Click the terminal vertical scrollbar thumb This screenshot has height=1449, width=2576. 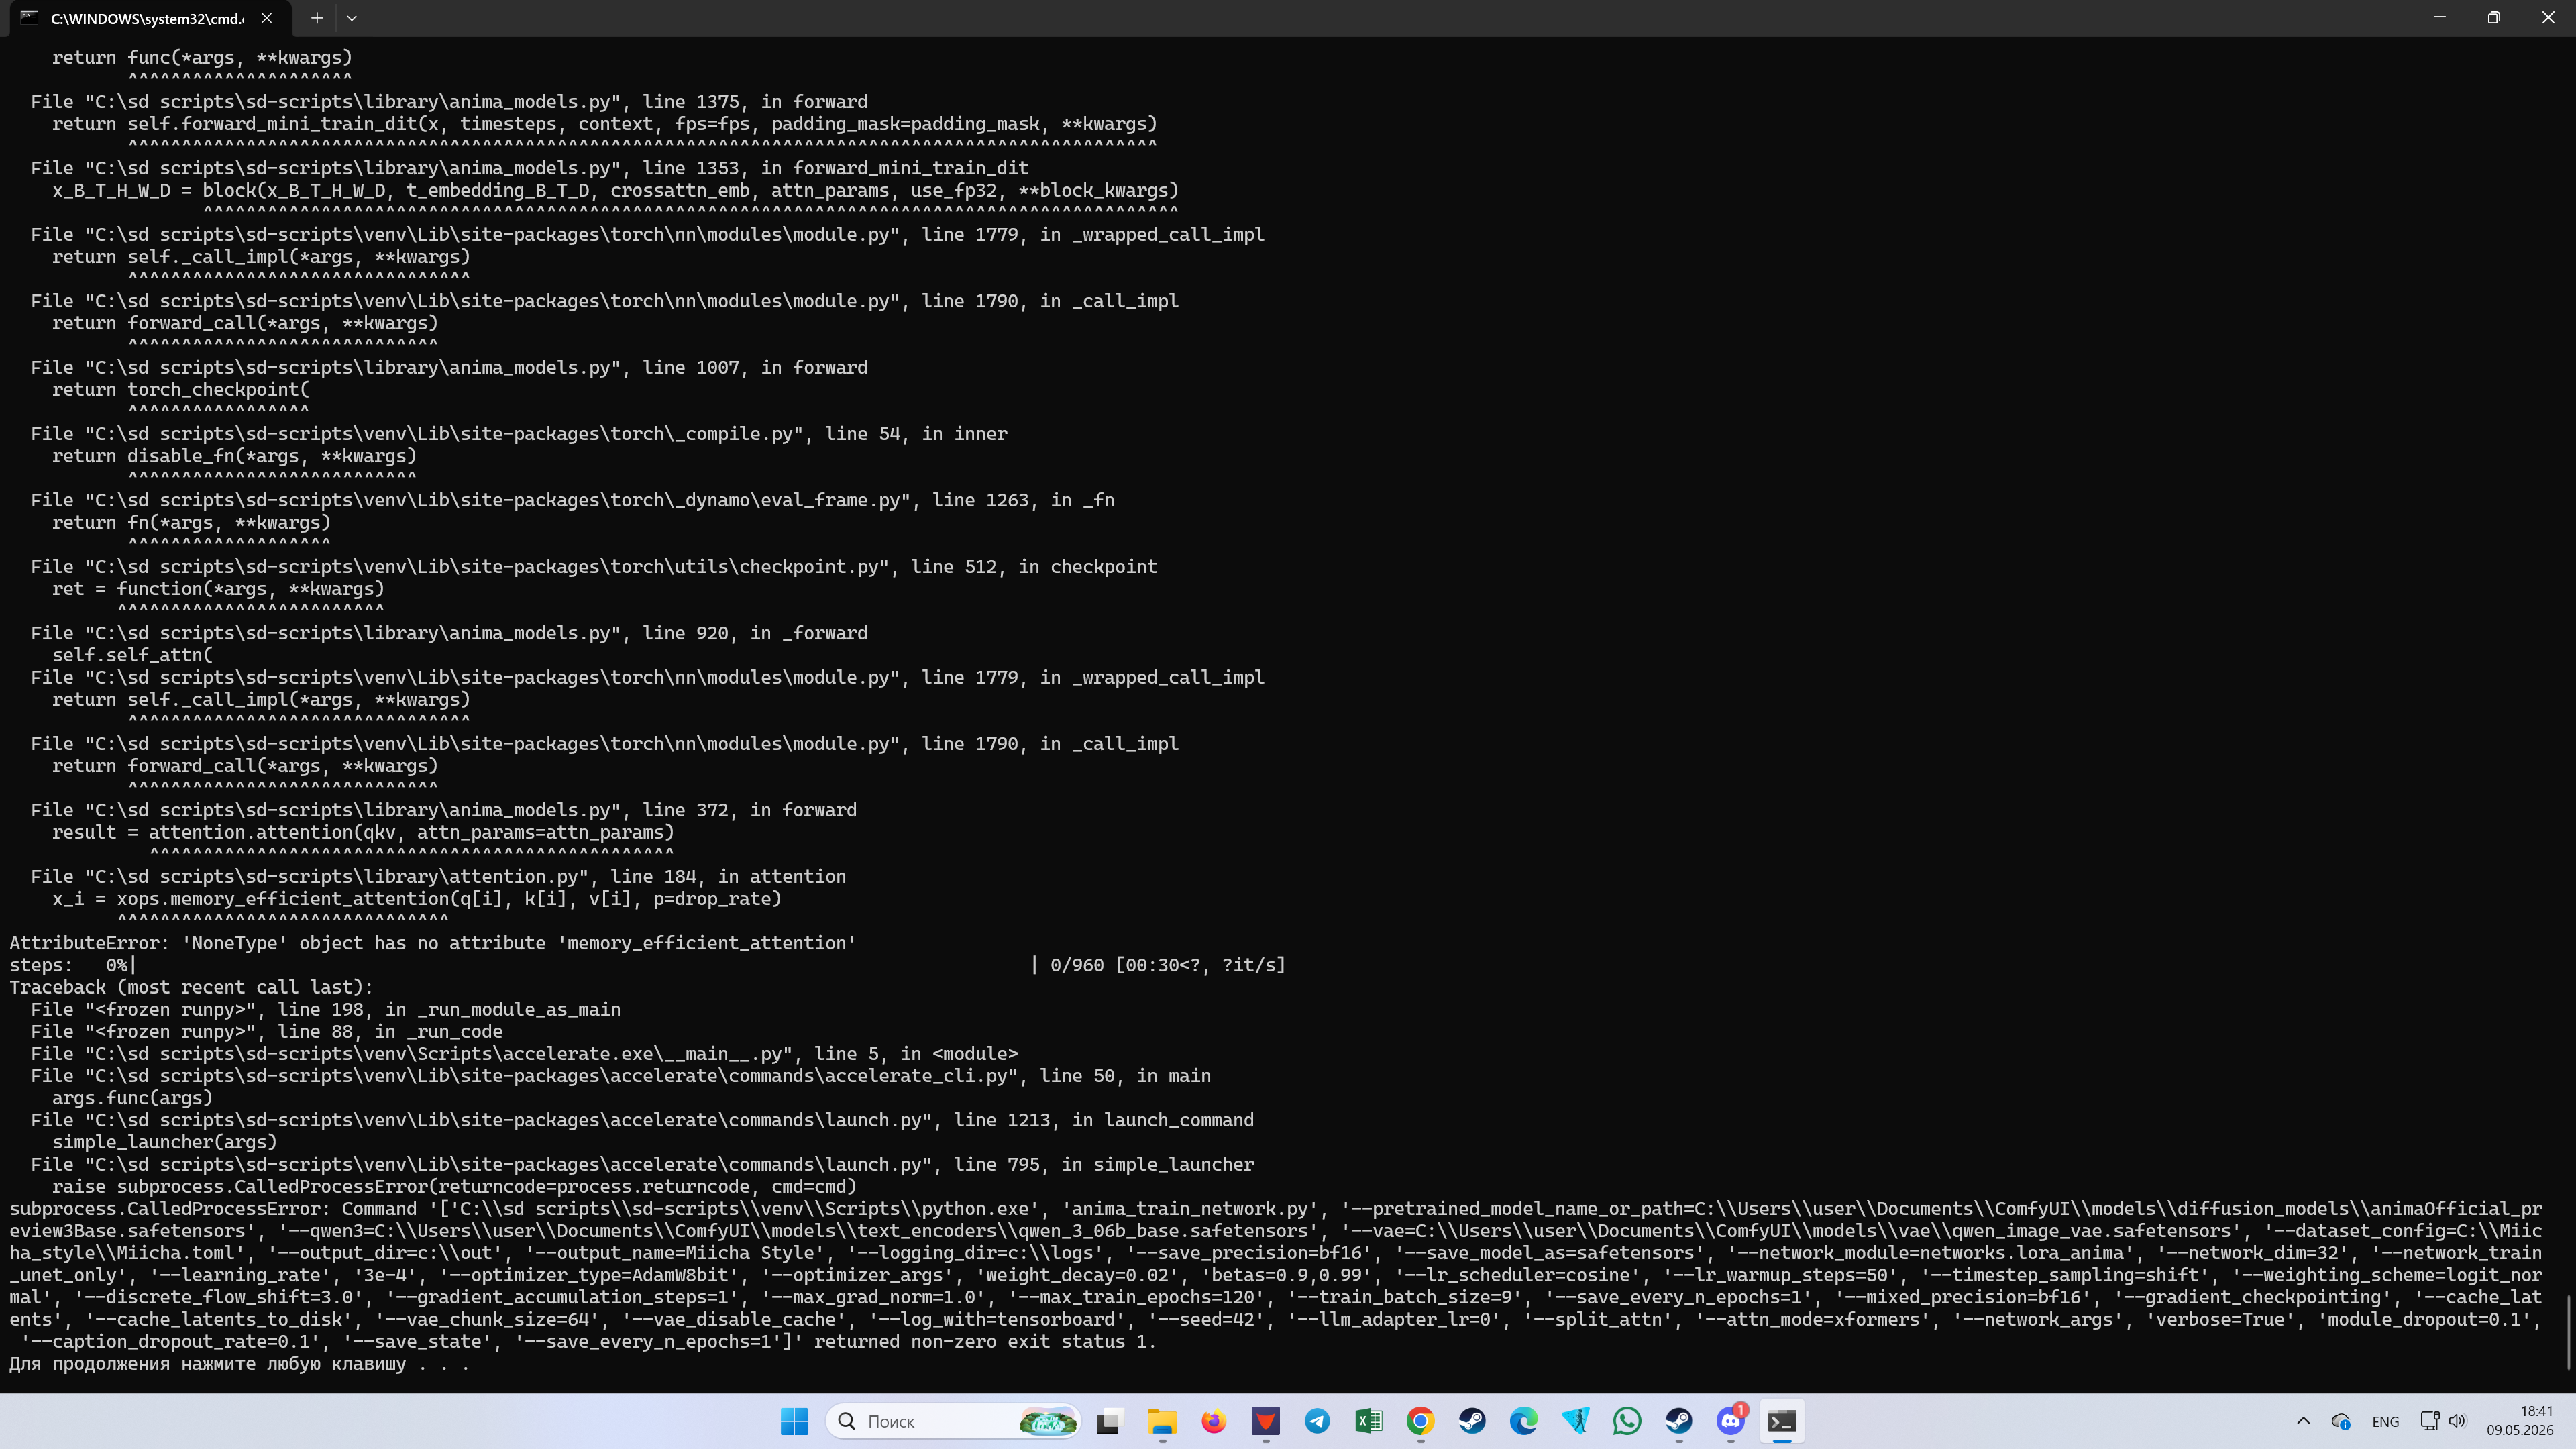point(2569,1333)
